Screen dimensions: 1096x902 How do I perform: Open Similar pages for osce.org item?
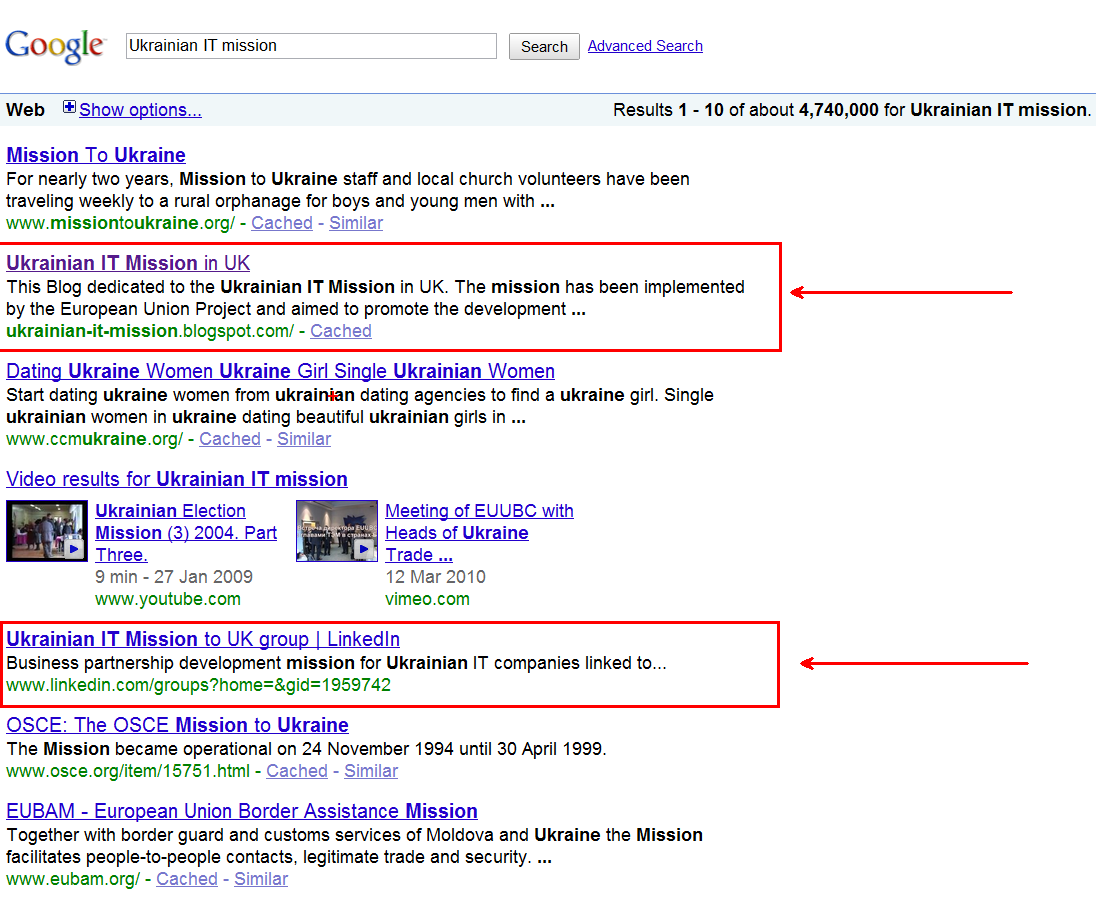(x=371, y=771)
